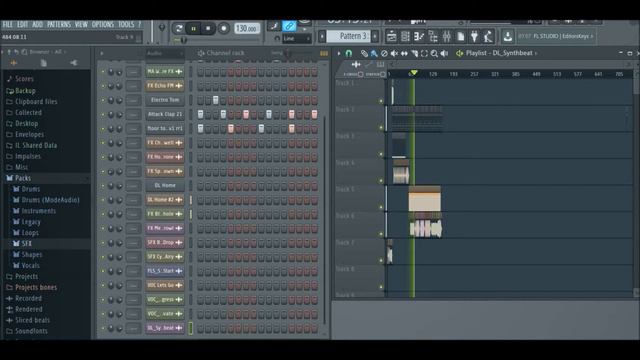Open the Mixer with the faders icon
640x360 pixels.
coord(447,37)
